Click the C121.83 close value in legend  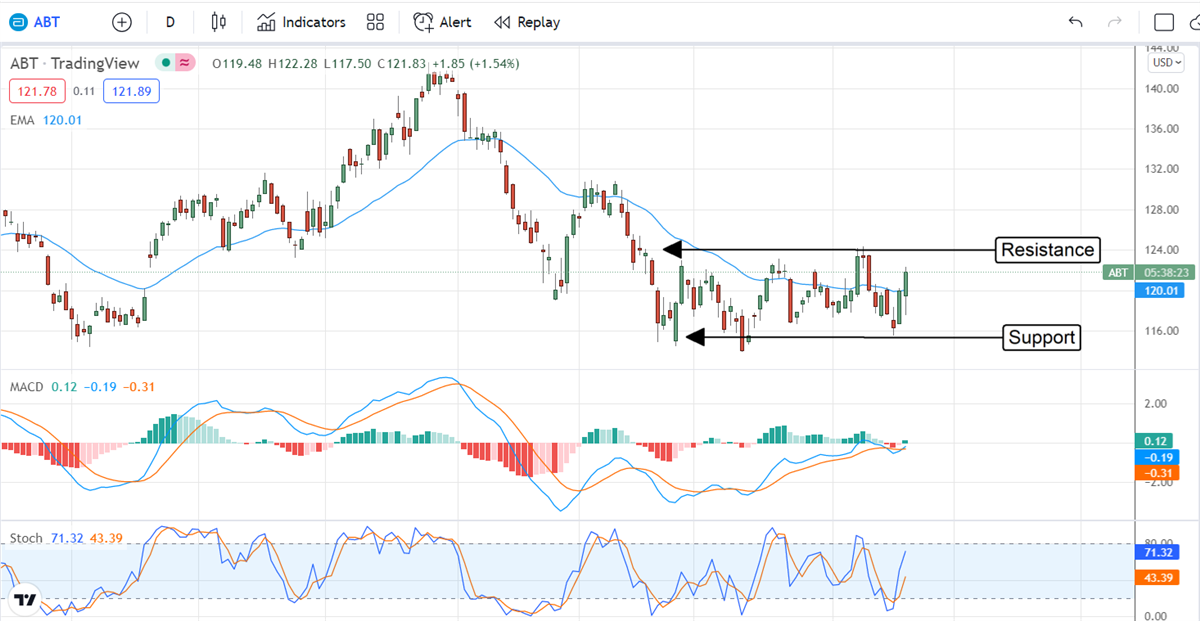click(403, 63)
